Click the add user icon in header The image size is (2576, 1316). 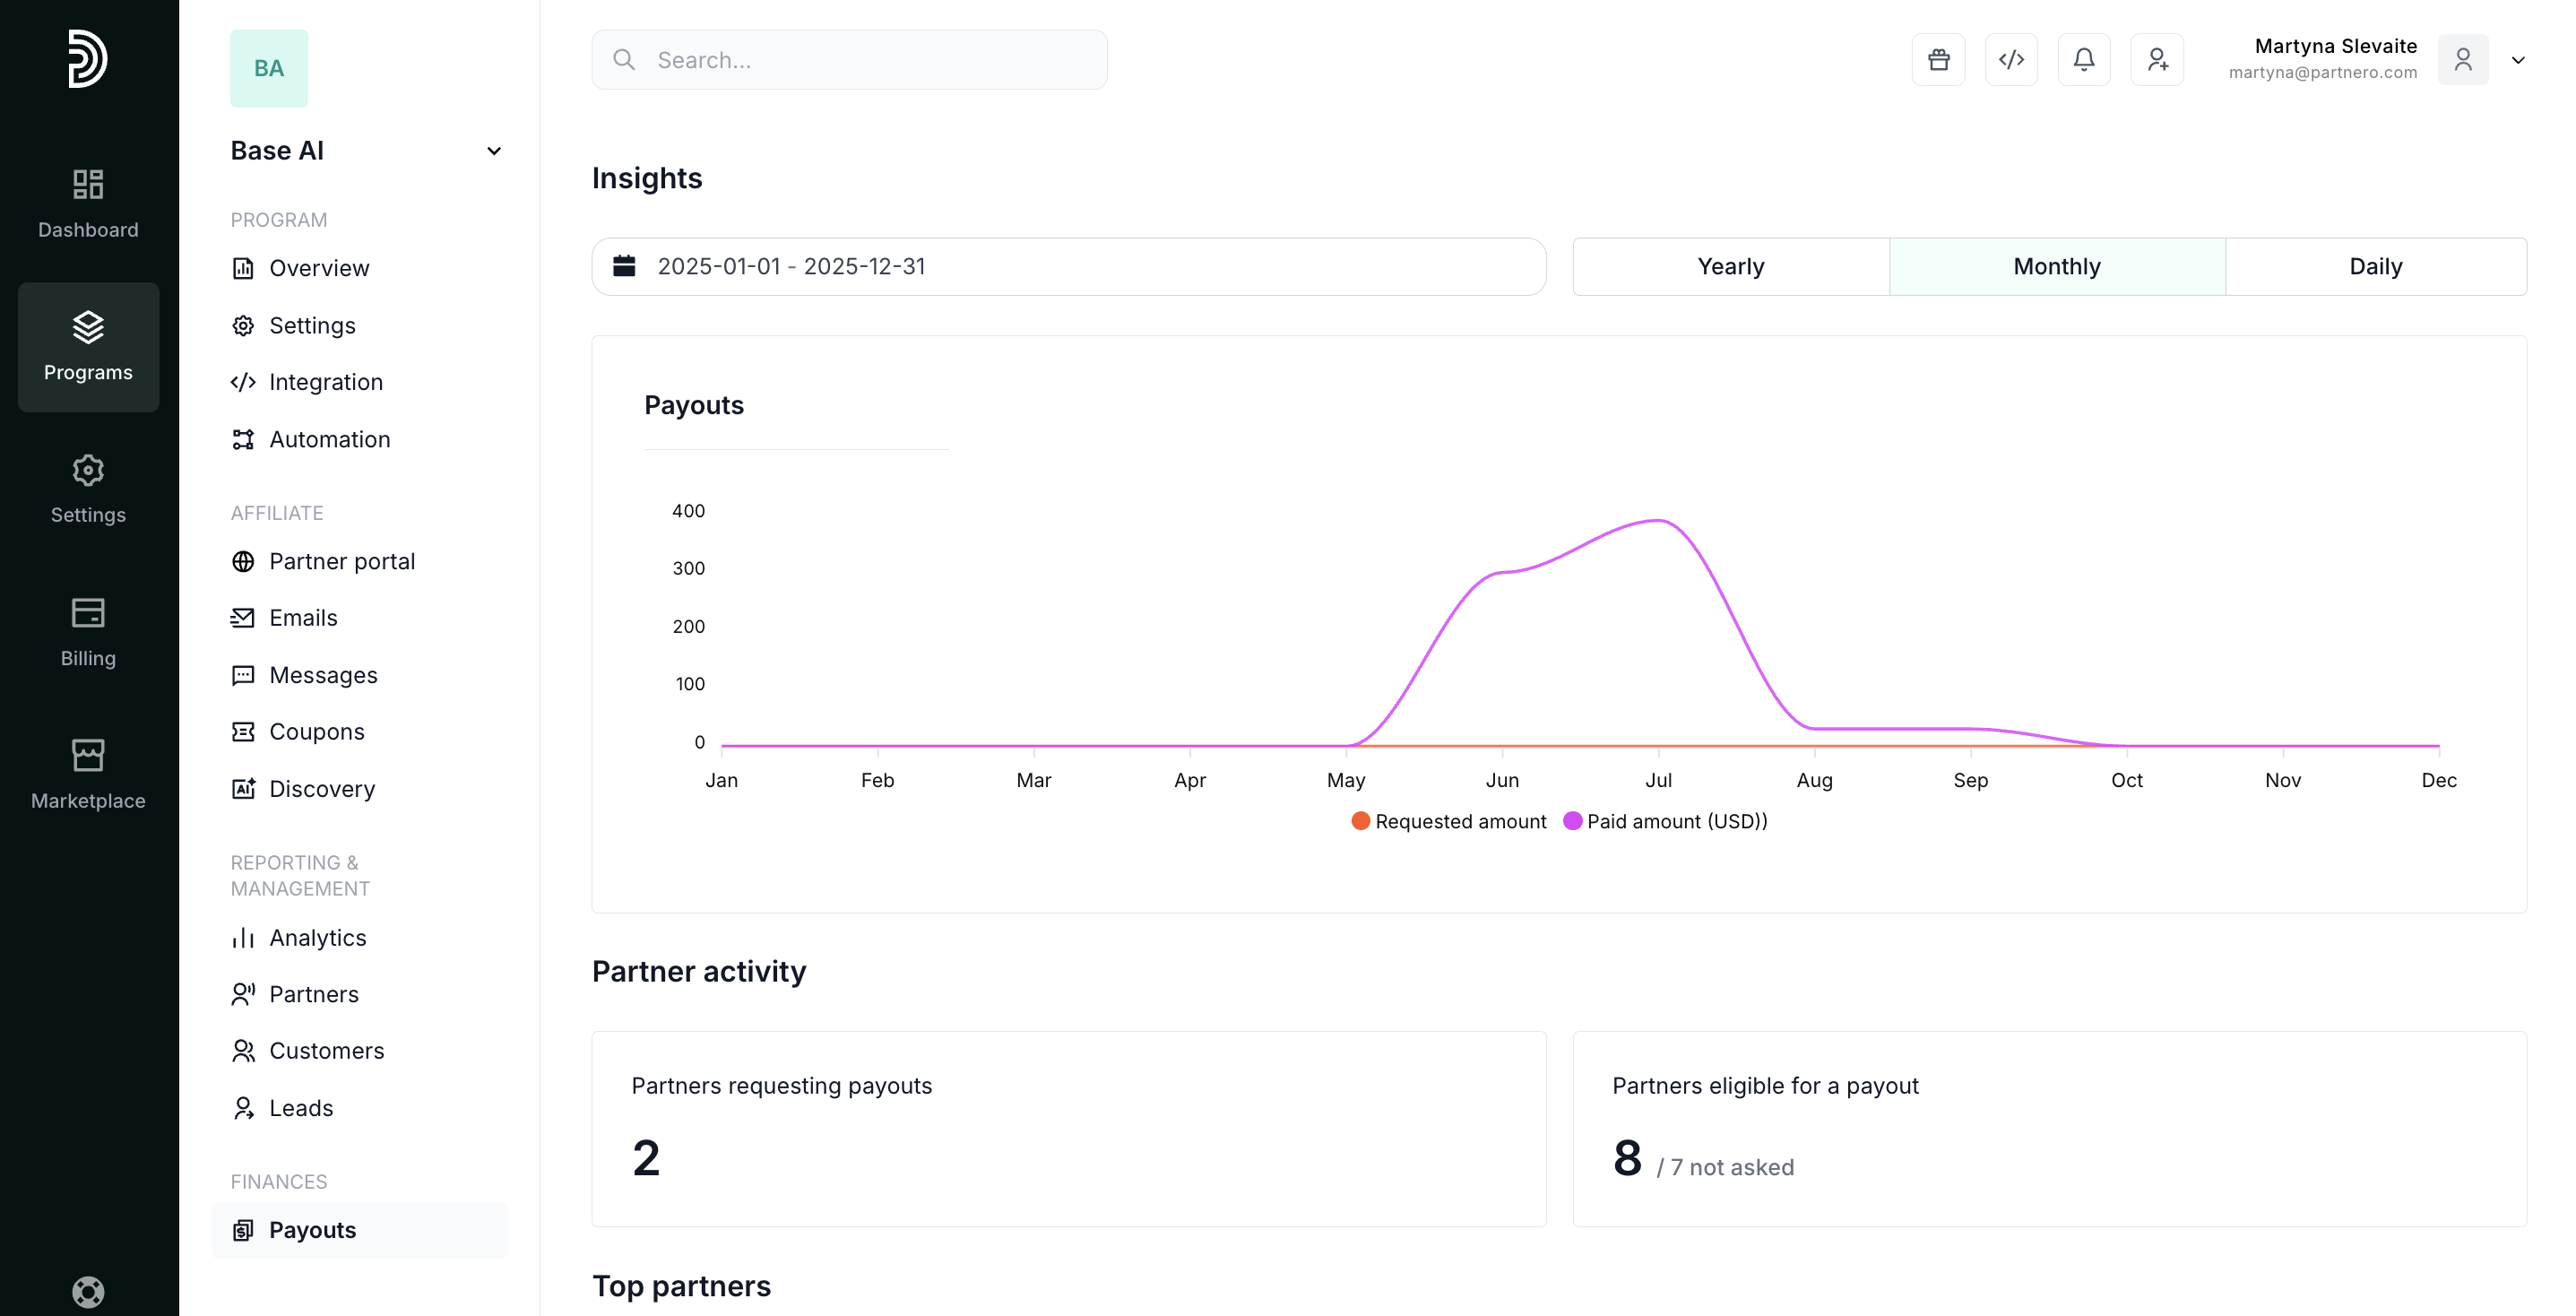coord(2157,60)
